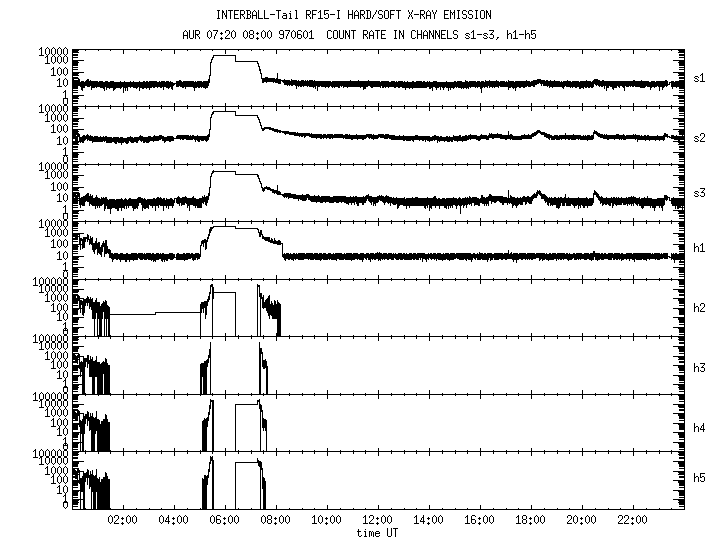Select the 10:00 time axis tick label
Viewport: 720px width, 550px height.
[327, 521]
